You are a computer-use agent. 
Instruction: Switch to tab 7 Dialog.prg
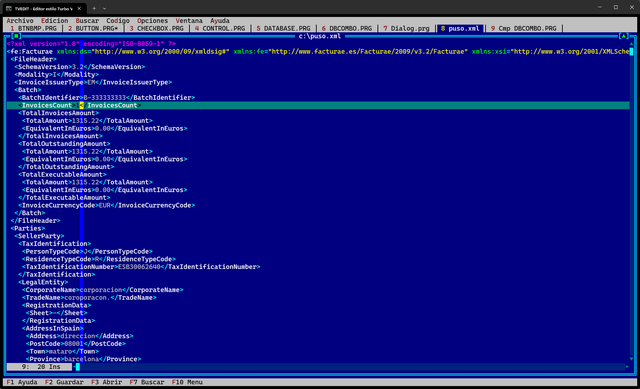click(x=406, y=28)
